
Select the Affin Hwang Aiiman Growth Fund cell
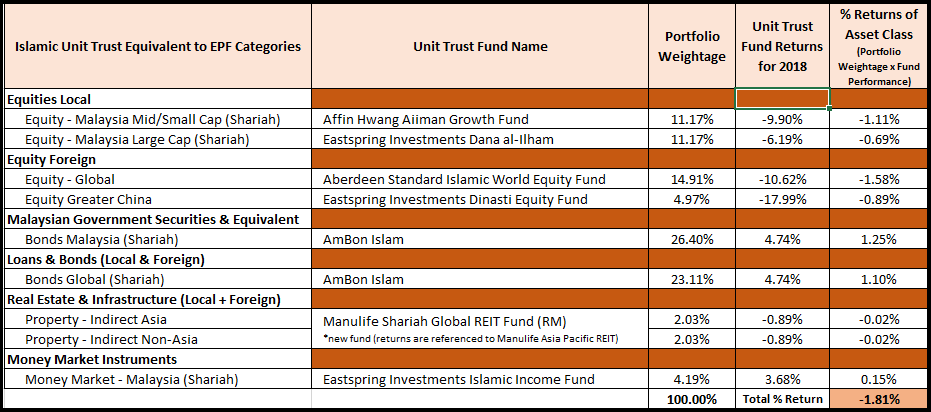click(x=480, y=119)
